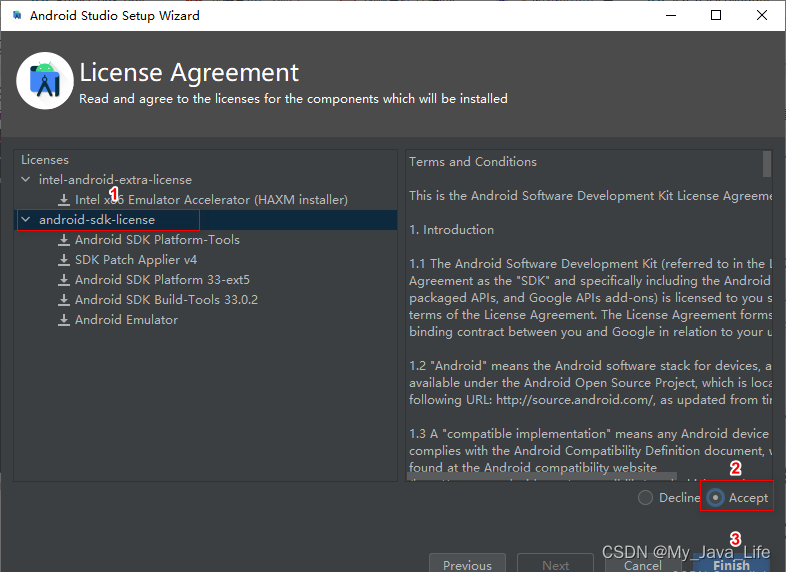The image size is (786, 572).
Task: Click the horizontal scrollbar of license text
Action: click(x=542, y=476)
